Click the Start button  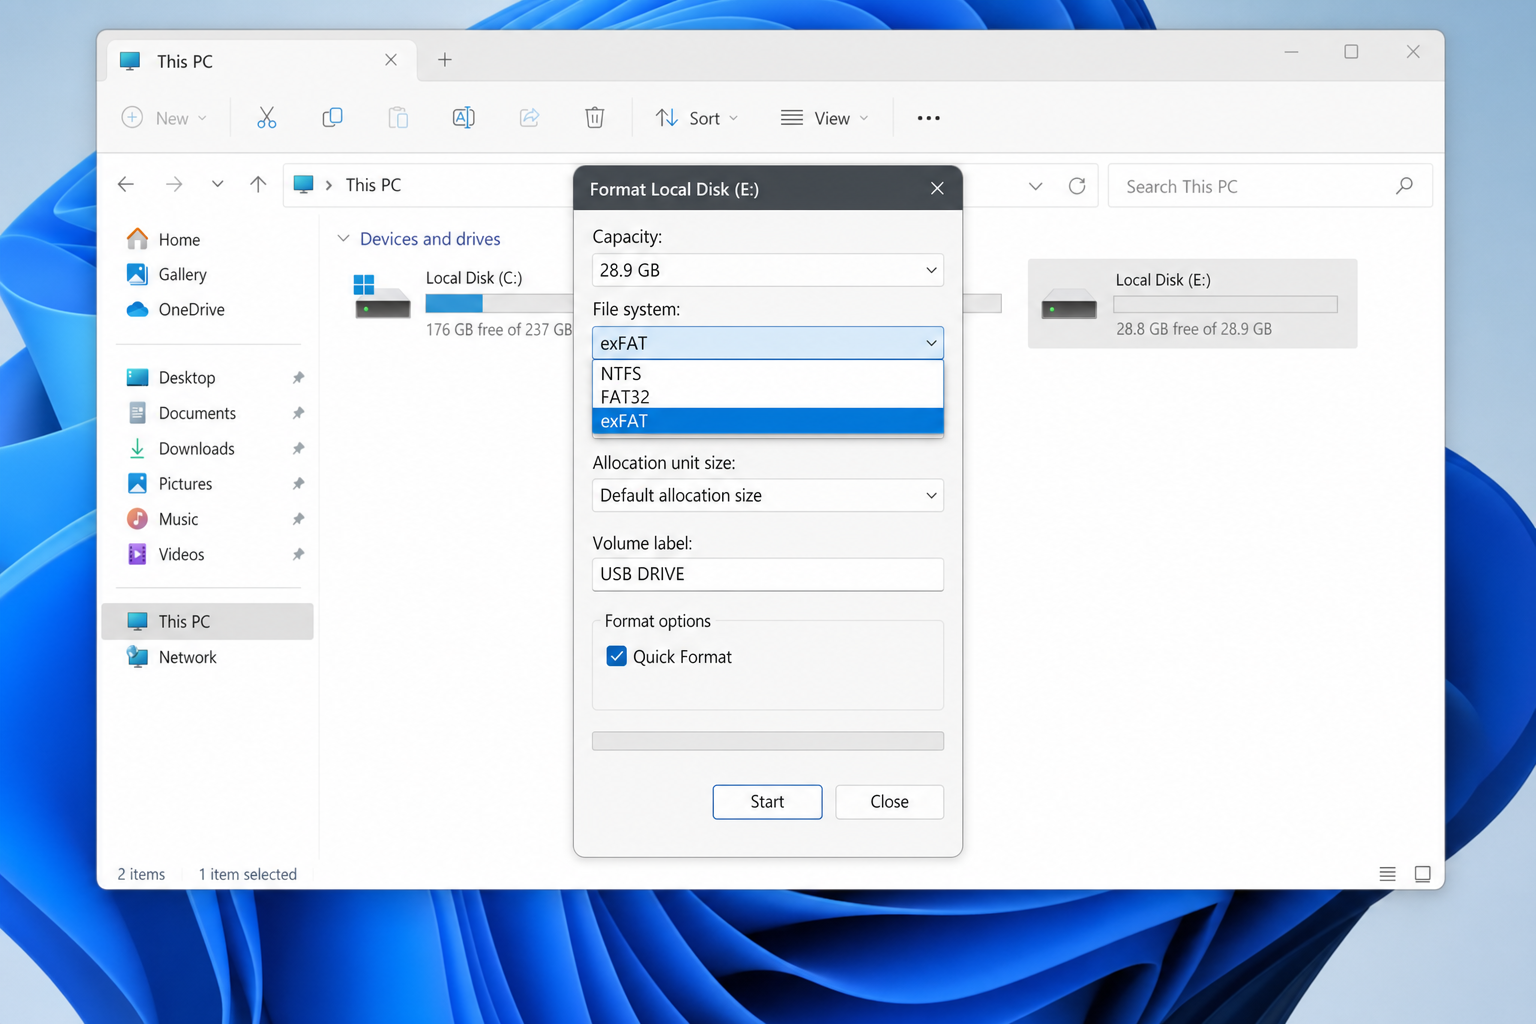(x=767, y=802)
